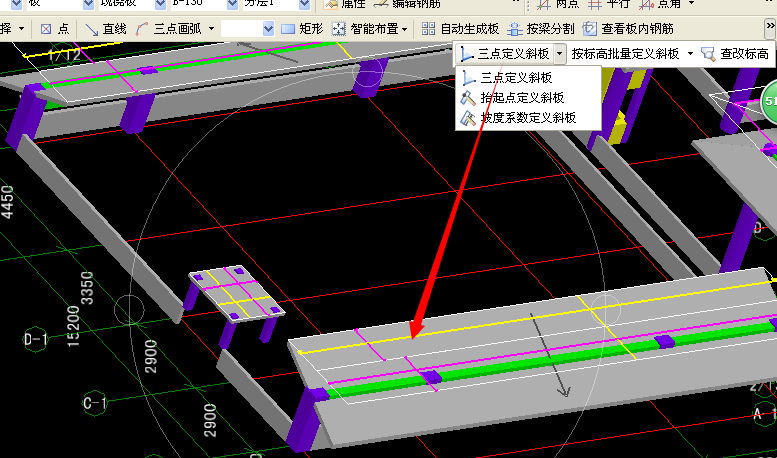Expand arrow beside 三点定义斜板 button
The height and width of the screenshot is (458, 777).
[559, 53]
